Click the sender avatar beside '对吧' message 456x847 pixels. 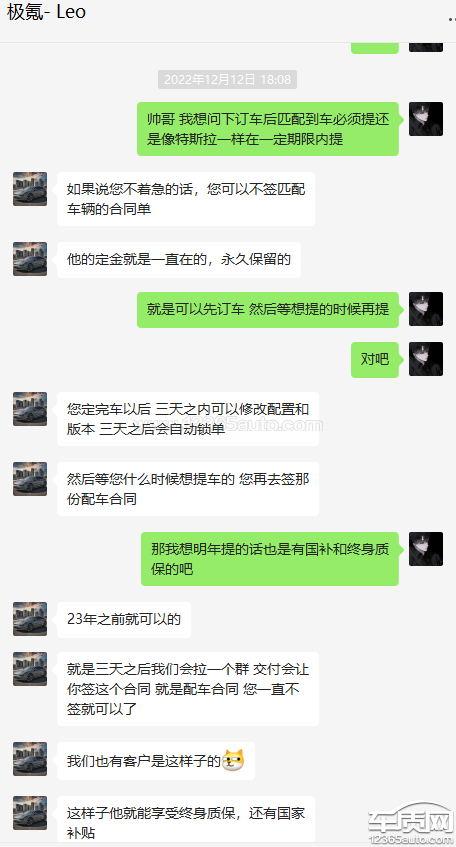click(x=426, y=359)
